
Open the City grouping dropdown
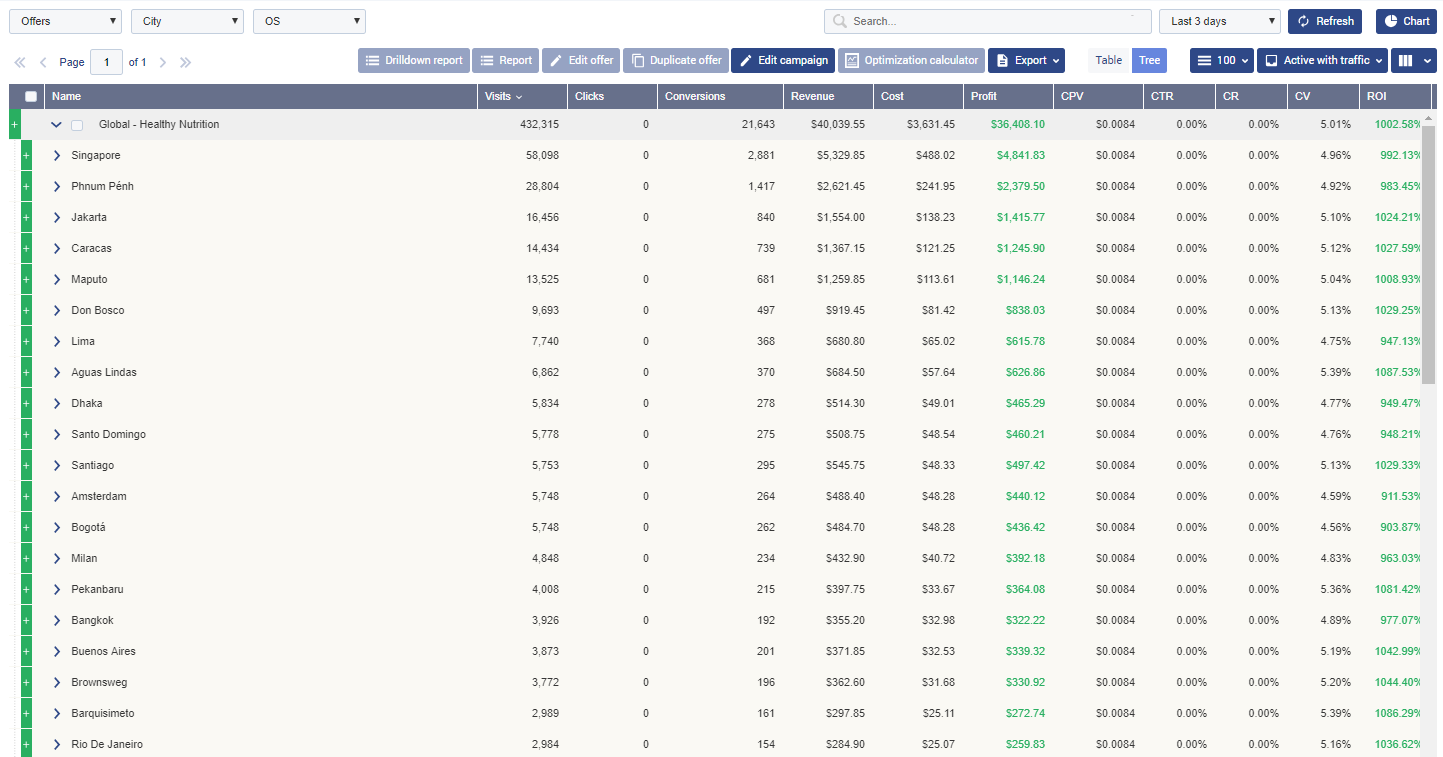[x=187, y=21]
